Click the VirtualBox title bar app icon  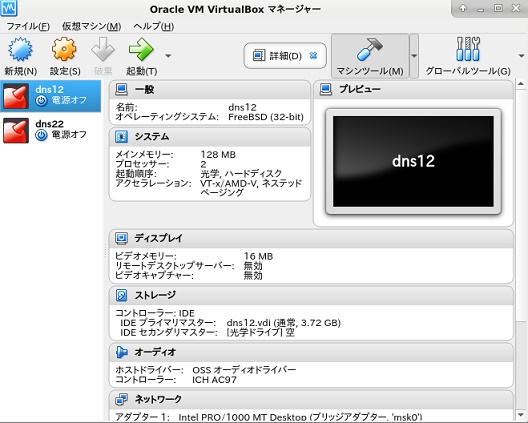[x=9, y=8]
